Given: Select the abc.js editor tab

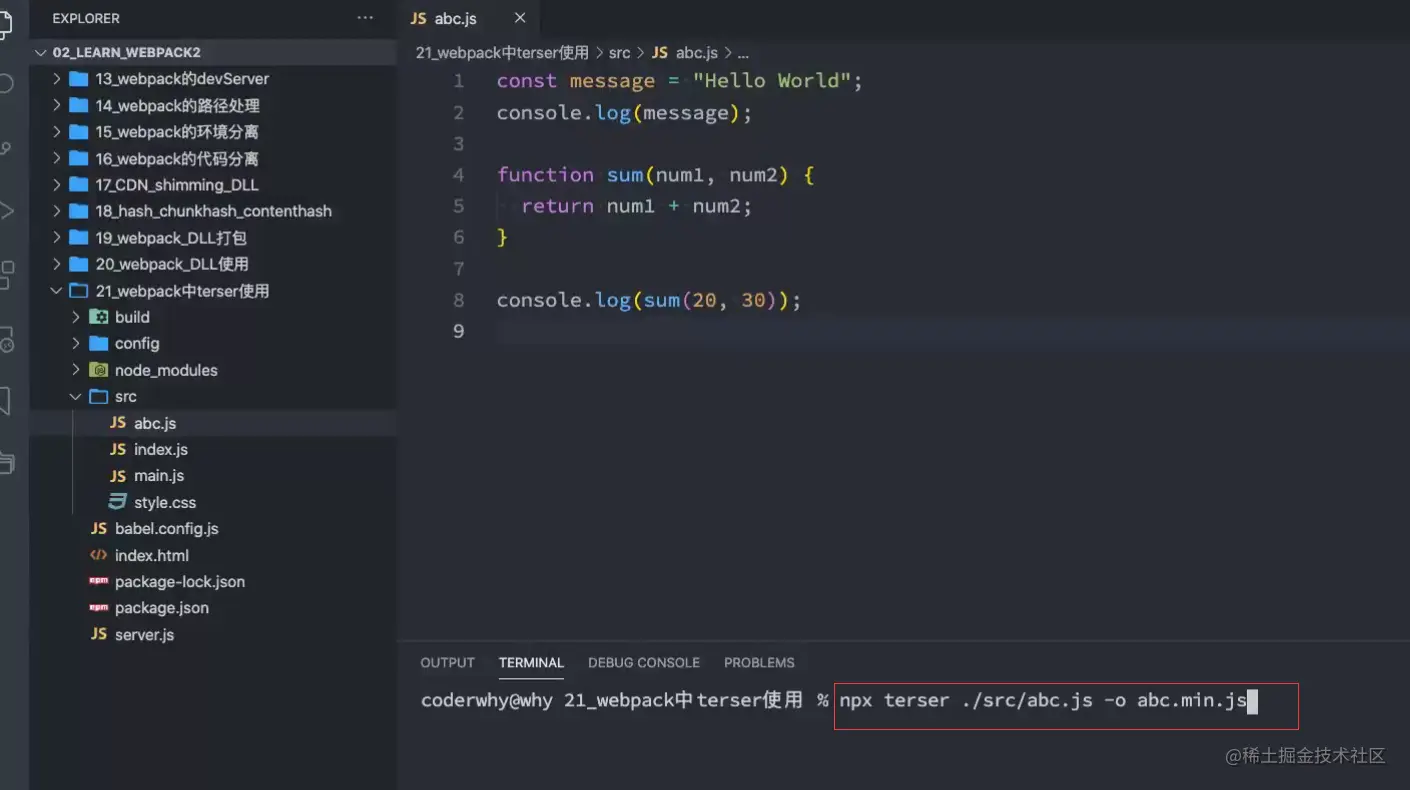Looking at the screenshot, I should (468, 18).
